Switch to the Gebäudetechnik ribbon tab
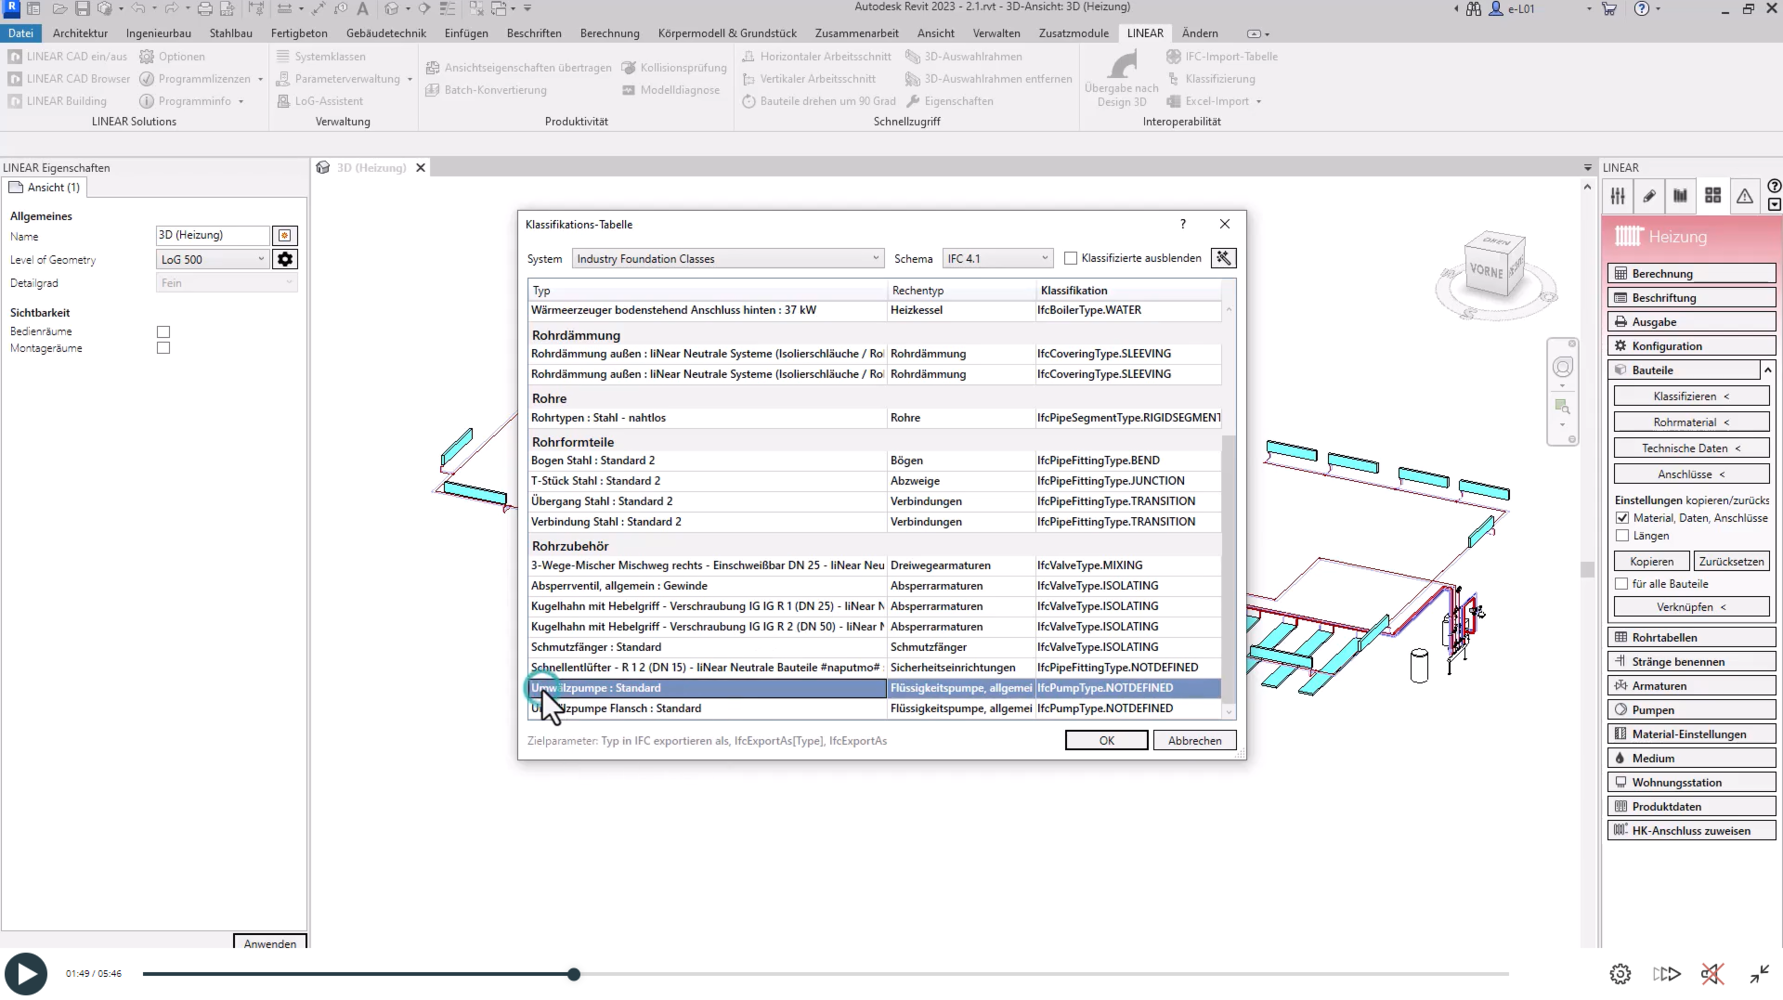This screenshot has height=1000, width=1783. click(386, 33)
